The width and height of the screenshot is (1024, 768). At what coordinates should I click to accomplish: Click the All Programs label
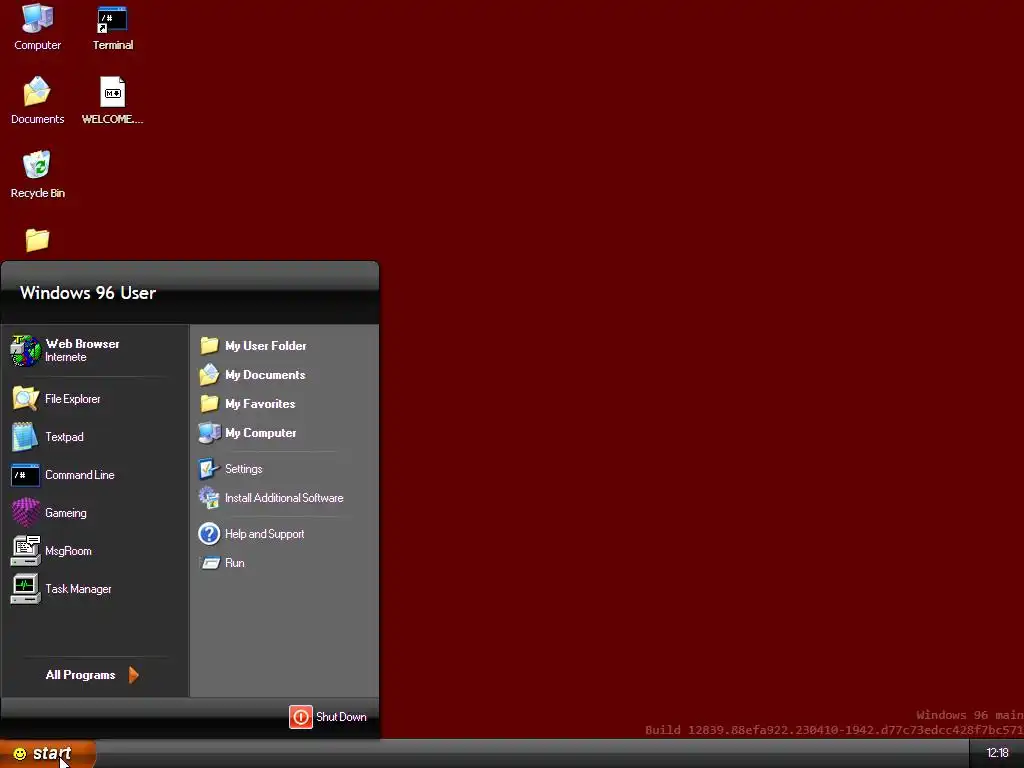pos(80,675)
